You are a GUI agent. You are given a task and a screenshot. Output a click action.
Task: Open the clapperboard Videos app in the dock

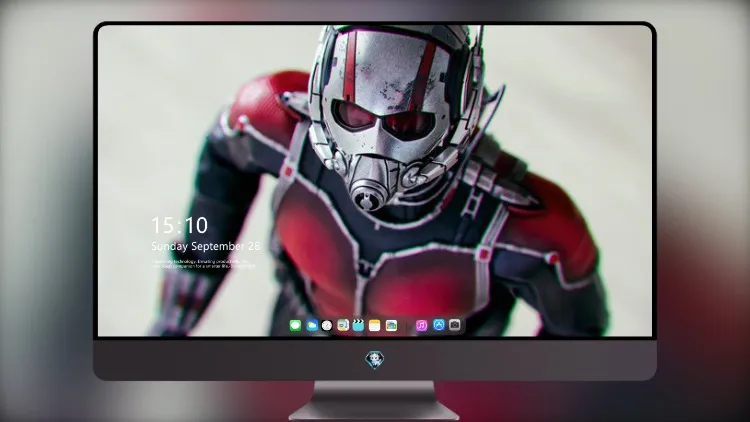click(x=358, y=325)
